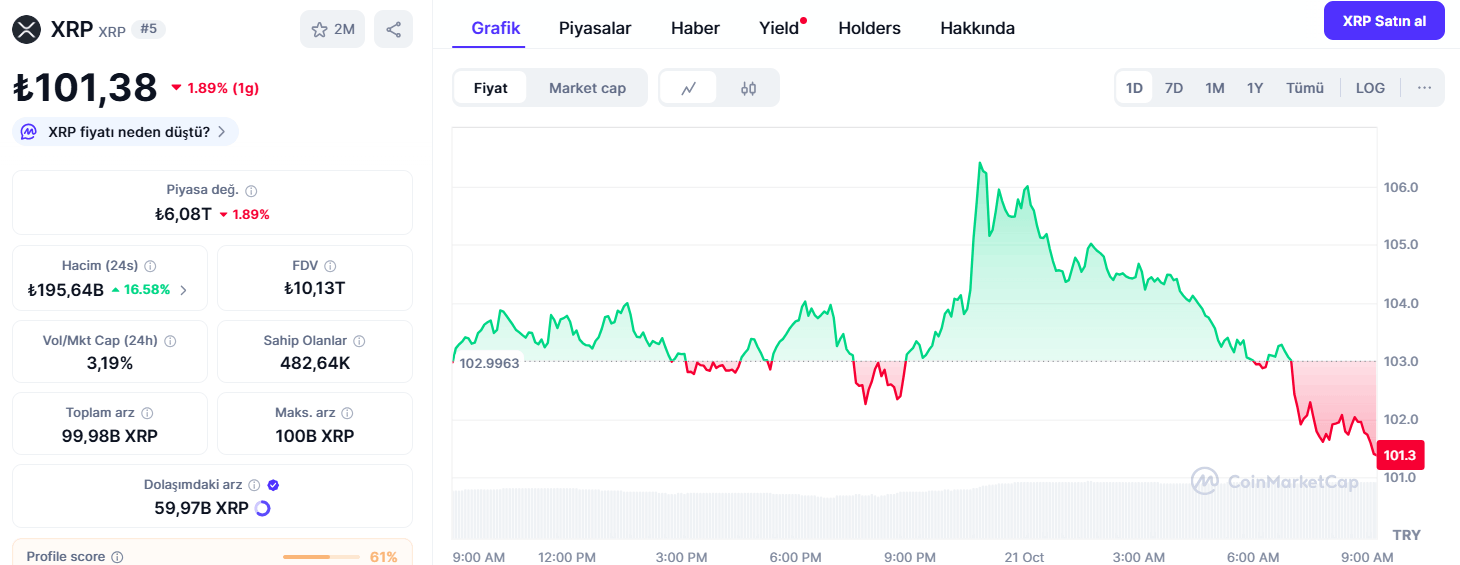
Task: Click the 99,98B XRP total supply value
Action: 111,436
